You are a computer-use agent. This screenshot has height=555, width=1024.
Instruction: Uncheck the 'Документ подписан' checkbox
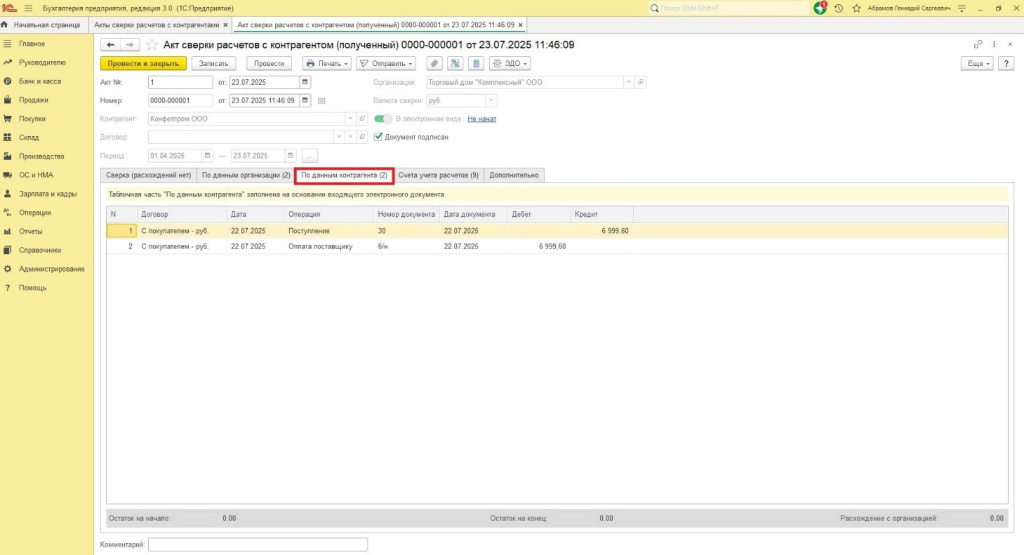pyautogui.click(x=379, y=137)
